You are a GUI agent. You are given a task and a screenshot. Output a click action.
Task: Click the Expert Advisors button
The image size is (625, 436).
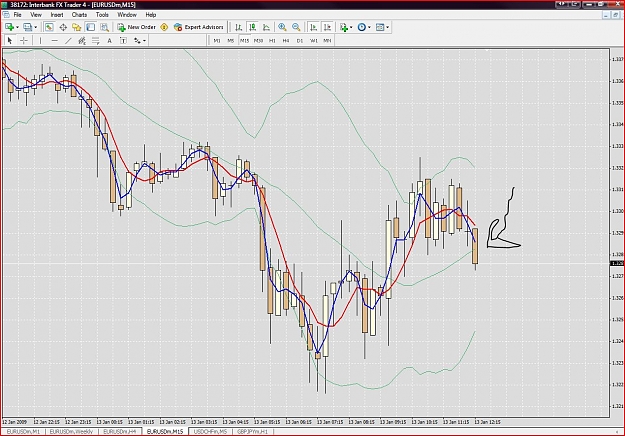(199, 27)
